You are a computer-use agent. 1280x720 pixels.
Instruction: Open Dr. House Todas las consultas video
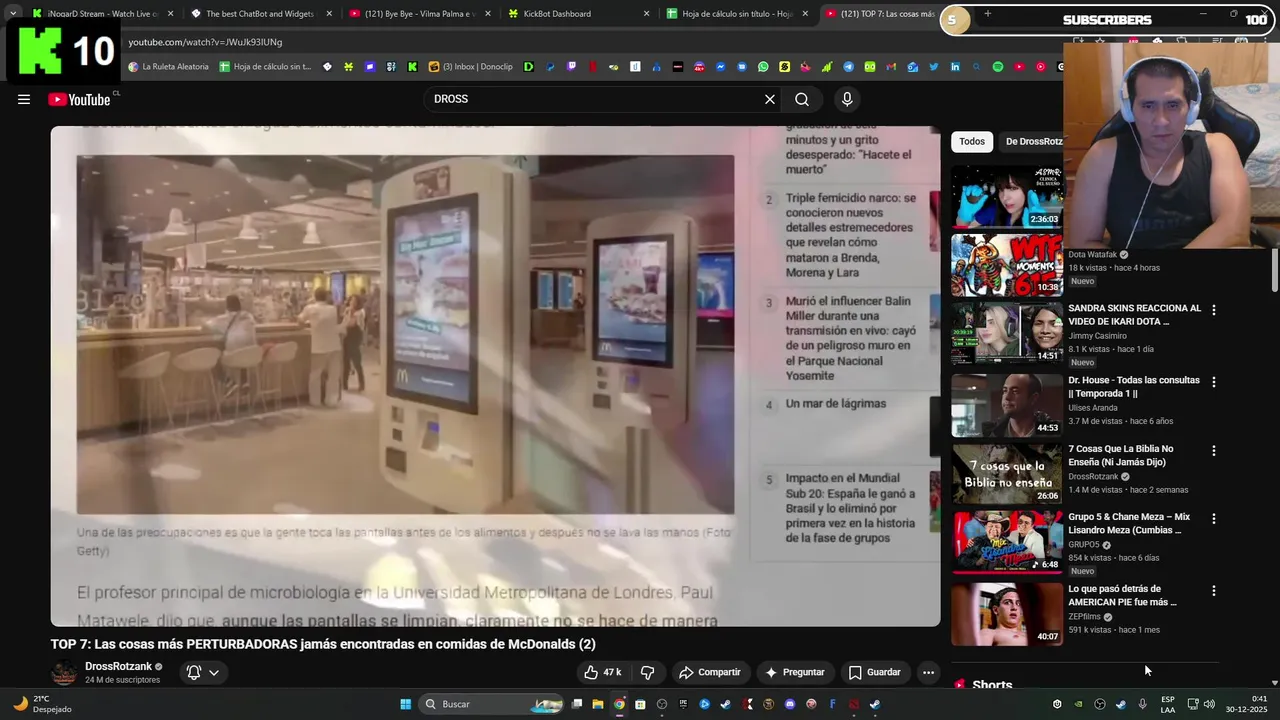pyautogui.click(x=1134, y=387)
